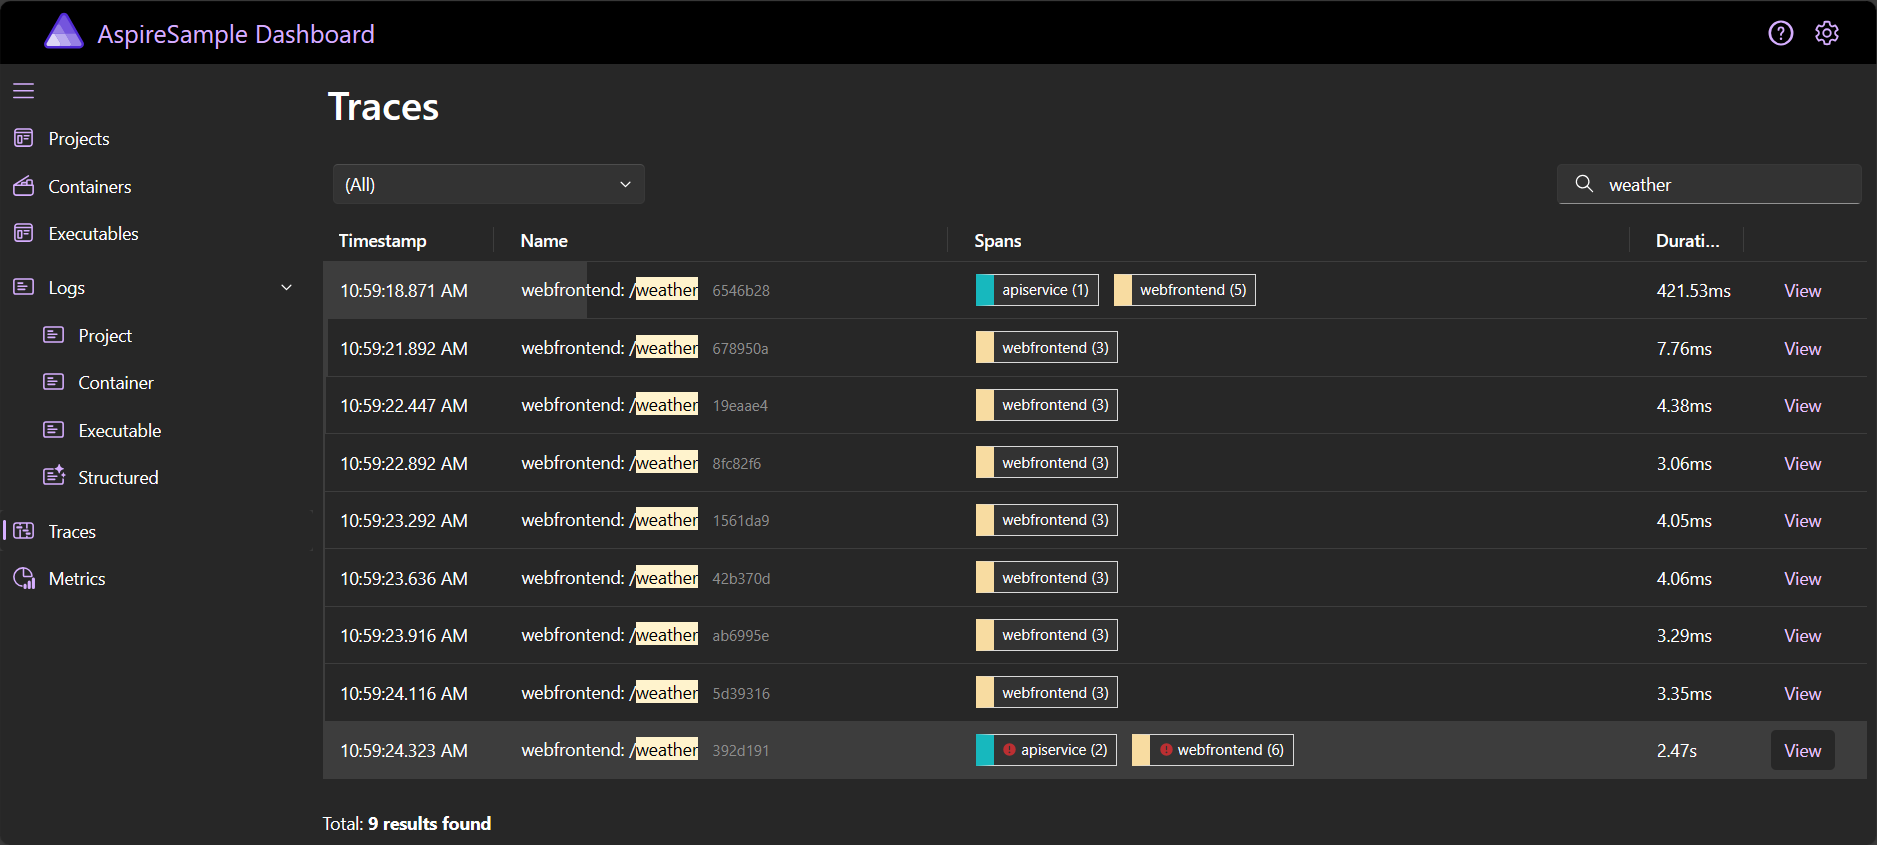Screen dimensions: 1877x845
Task: Click the error icon on webfrontend (6)
Action: (1166, 750)
